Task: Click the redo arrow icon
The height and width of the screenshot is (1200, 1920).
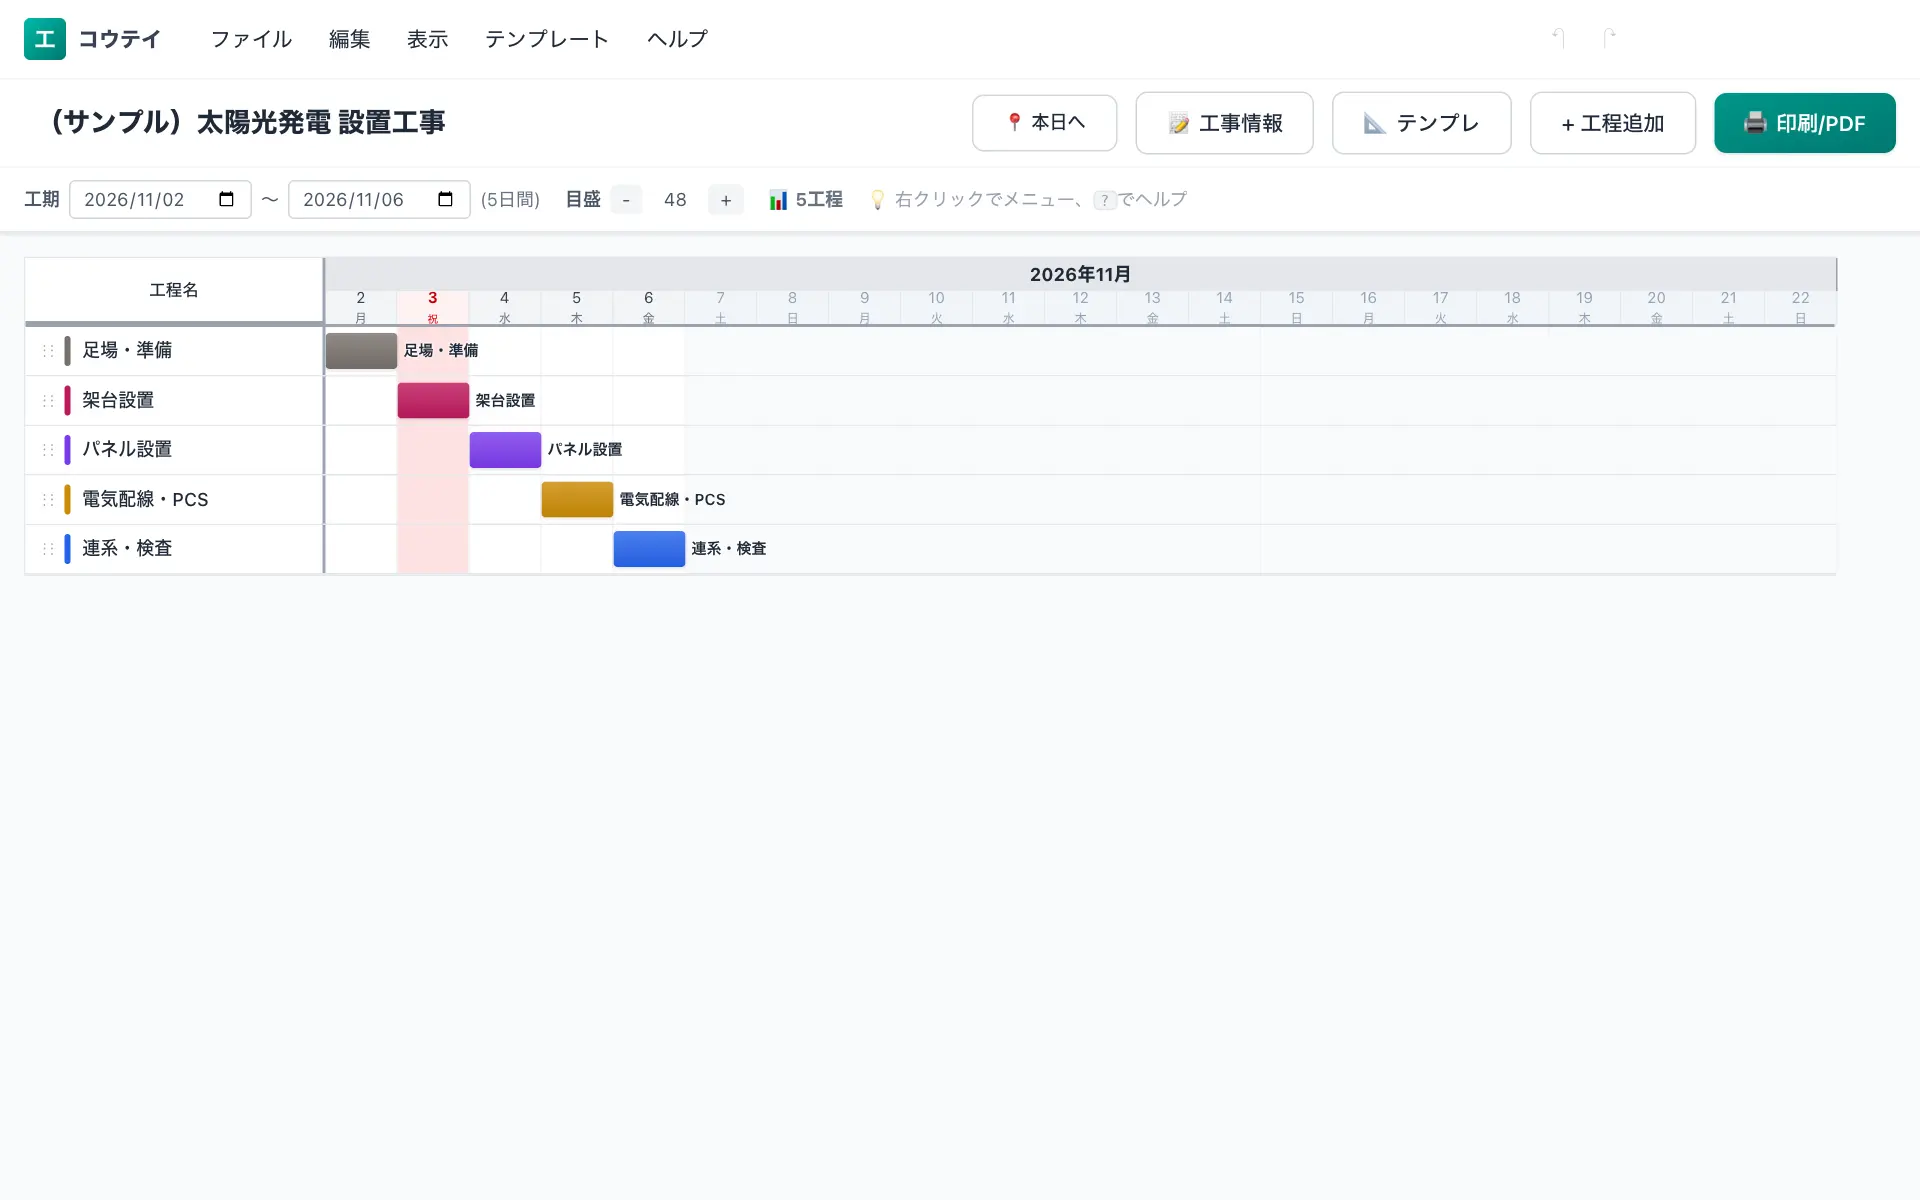Action: (1609, 38)
